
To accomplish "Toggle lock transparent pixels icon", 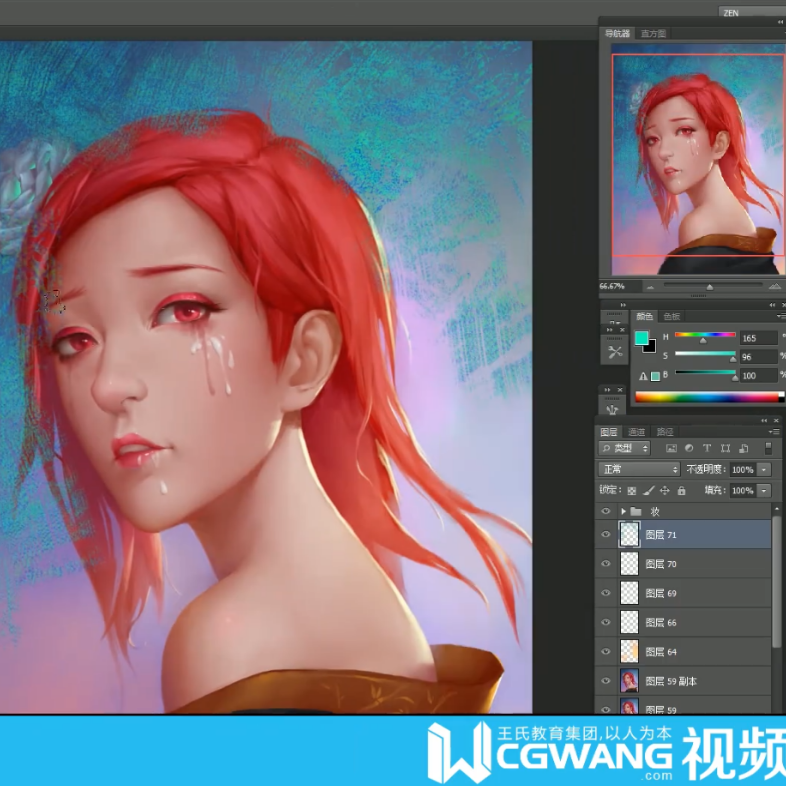I will point(632,491).
